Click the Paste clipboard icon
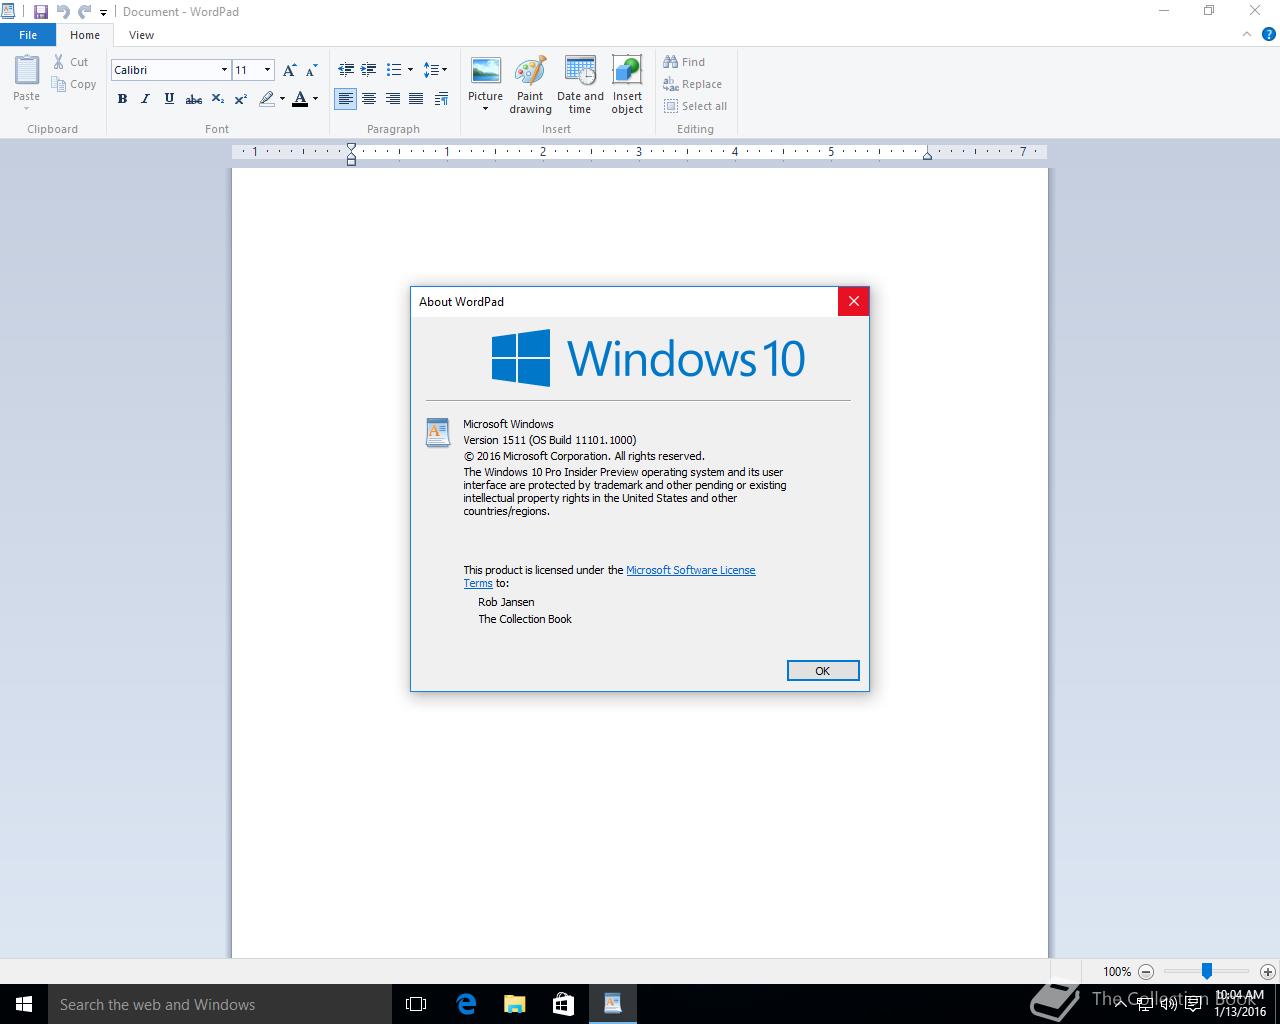This screenshot has height=1024, width=1280. [x=27, y=70]
